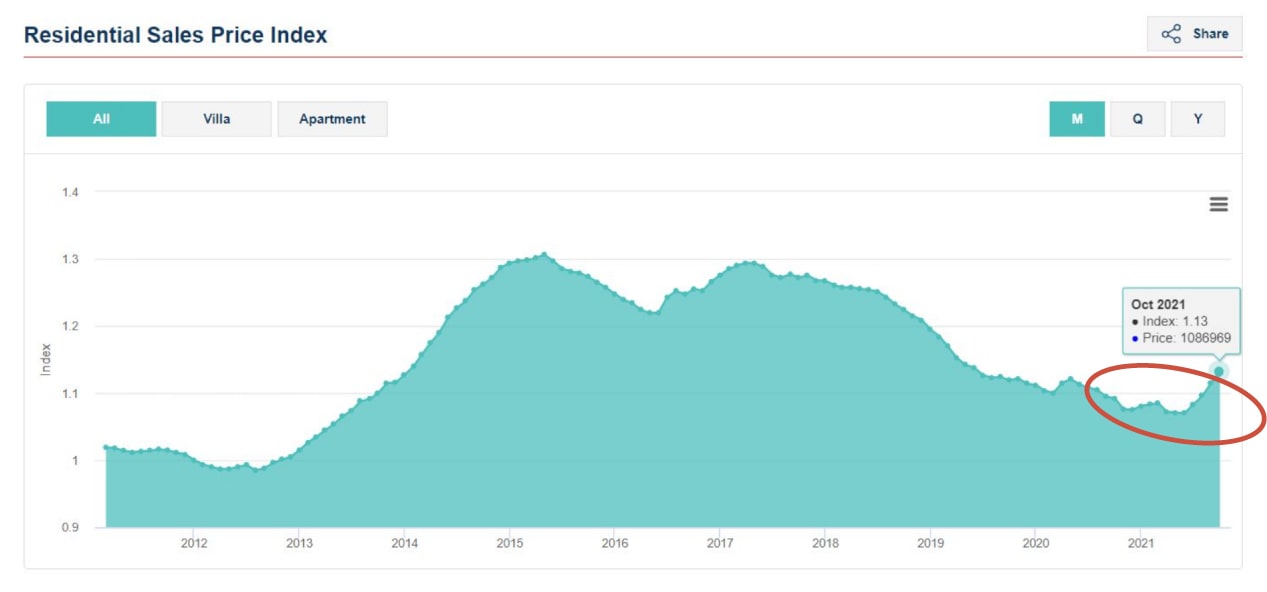This screenshot has width=1267, height=592.
Task: Toggle yearly view with Y button
Action: click(1197, 119)
